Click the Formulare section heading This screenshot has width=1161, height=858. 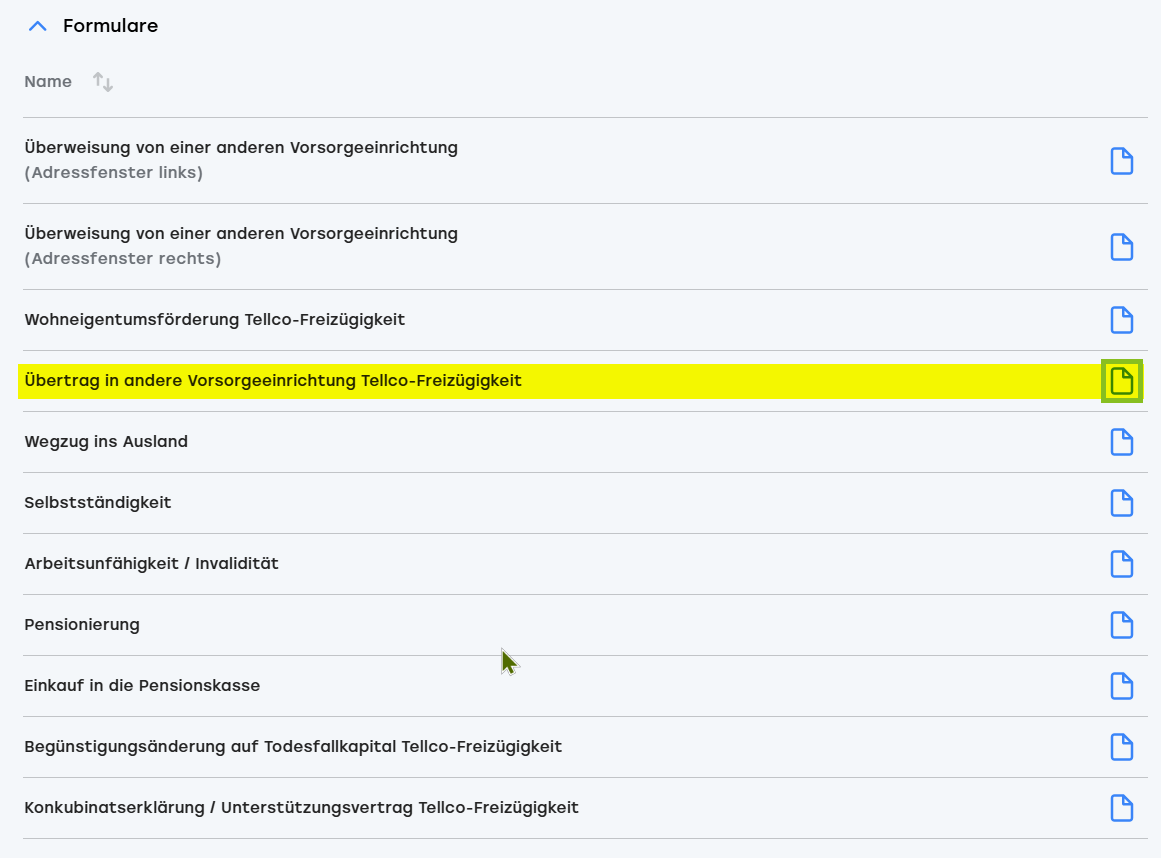pos(110,26)
